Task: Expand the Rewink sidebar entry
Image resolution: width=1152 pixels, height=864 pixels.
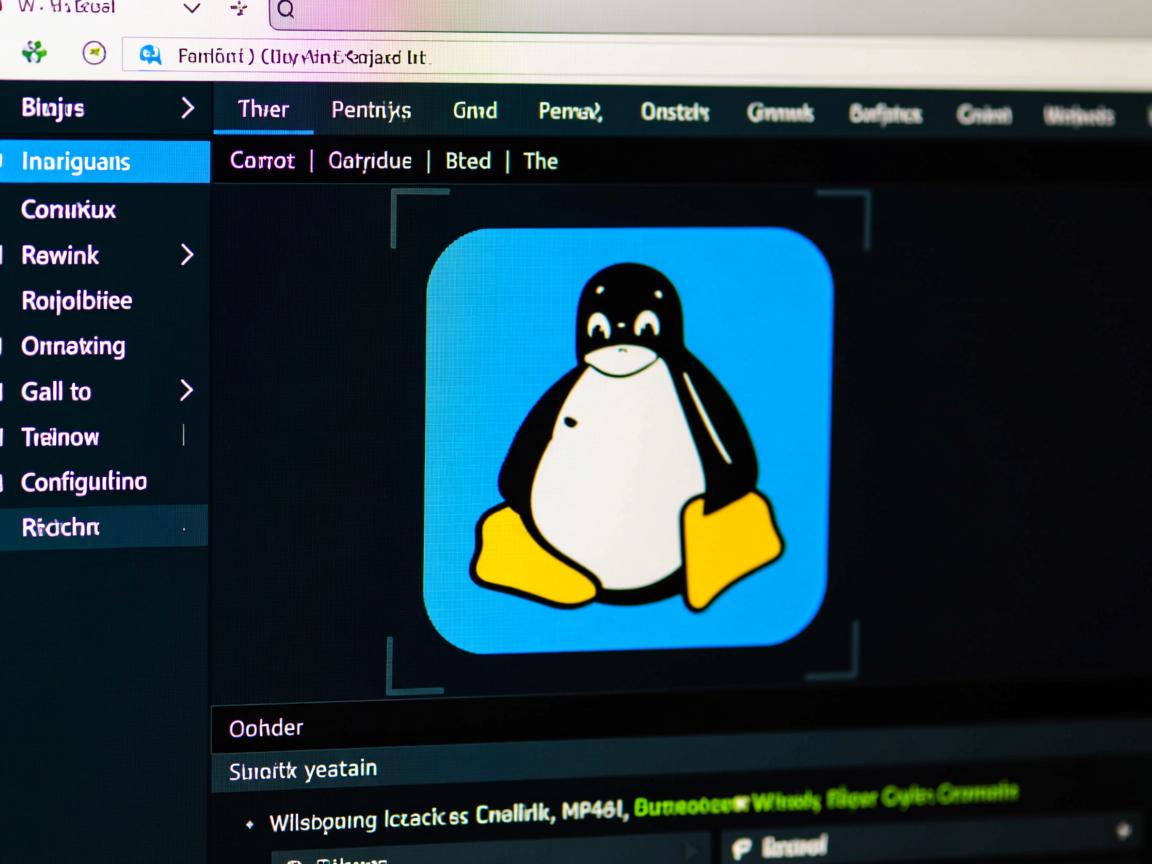Action: tap(188, 256)
